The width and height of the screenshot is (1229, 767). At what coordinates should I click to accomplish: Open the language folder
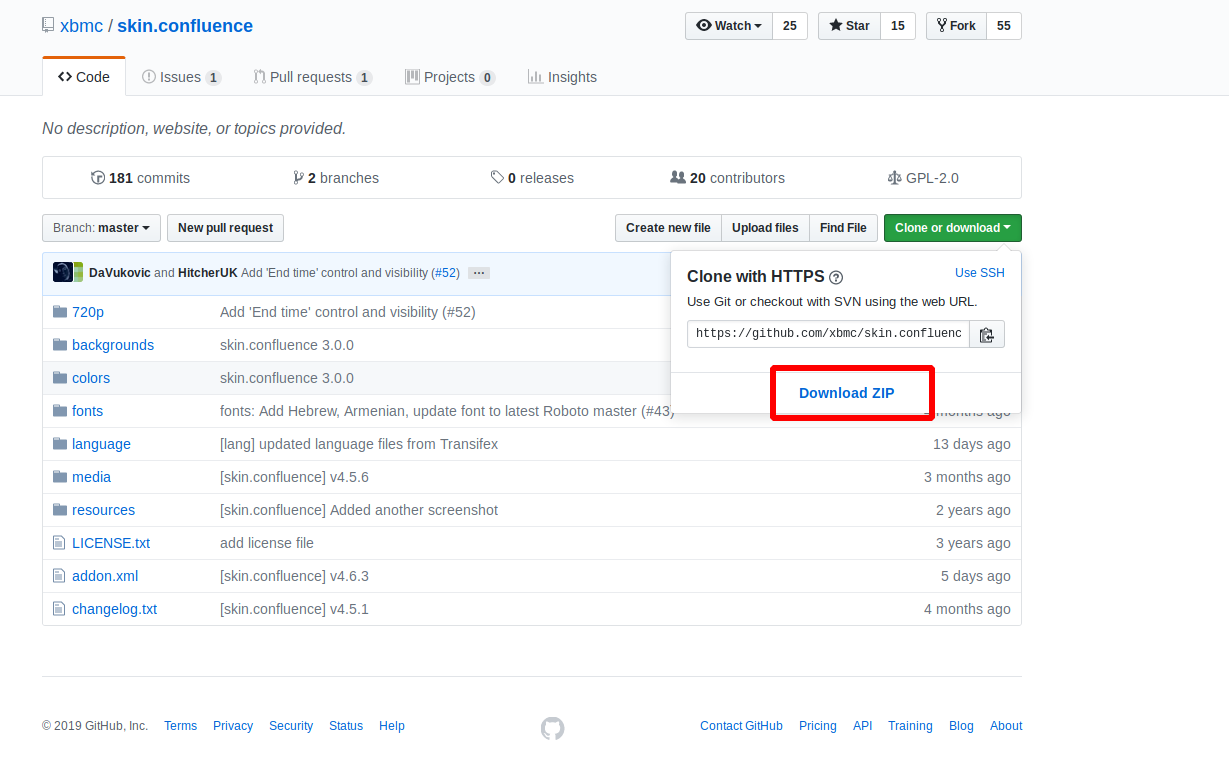pyautogui.click(x=101, y=444)
